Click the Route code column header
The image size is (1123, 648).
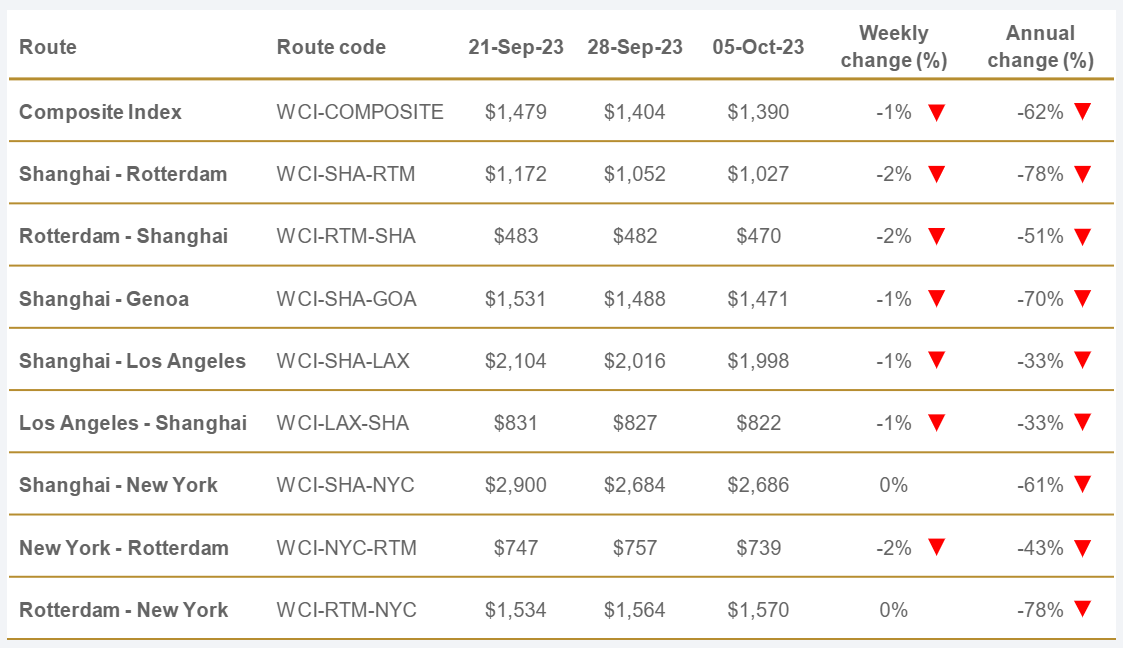point(331,47)
